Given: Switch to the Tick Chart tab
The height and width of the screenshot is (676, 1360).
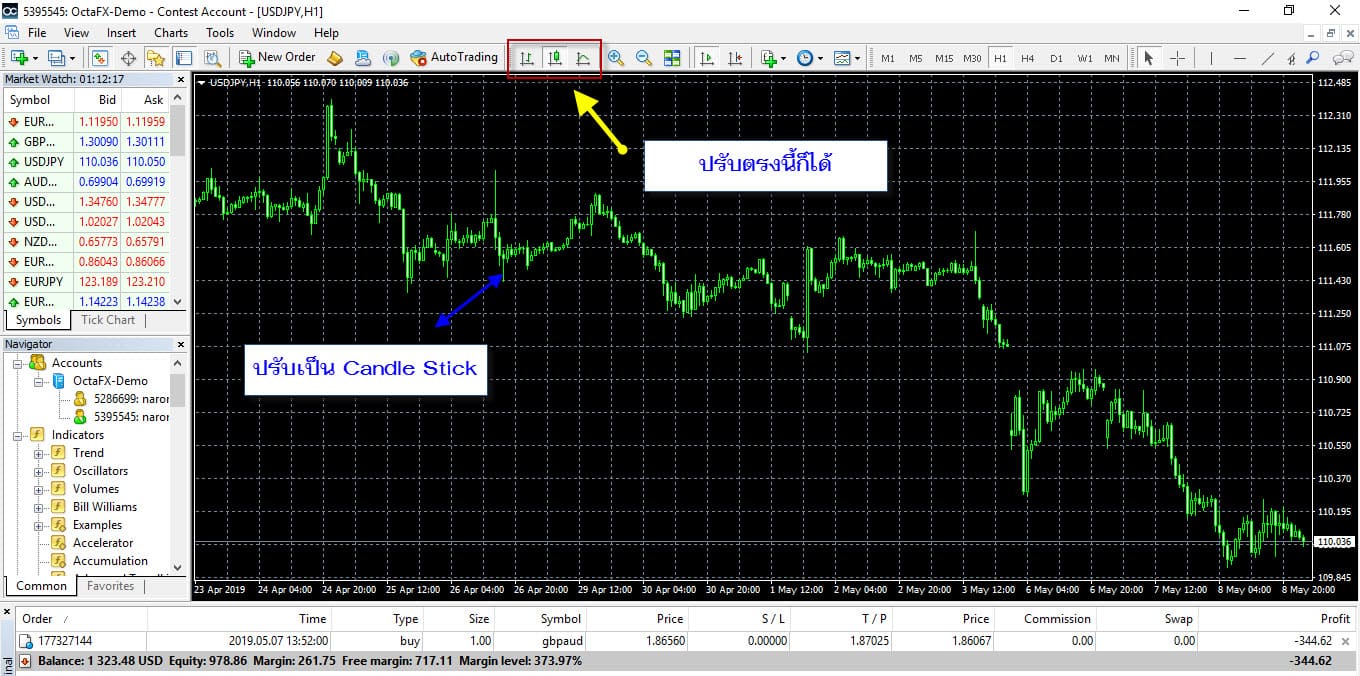Looking at the screenshot, I should (107, 320).
